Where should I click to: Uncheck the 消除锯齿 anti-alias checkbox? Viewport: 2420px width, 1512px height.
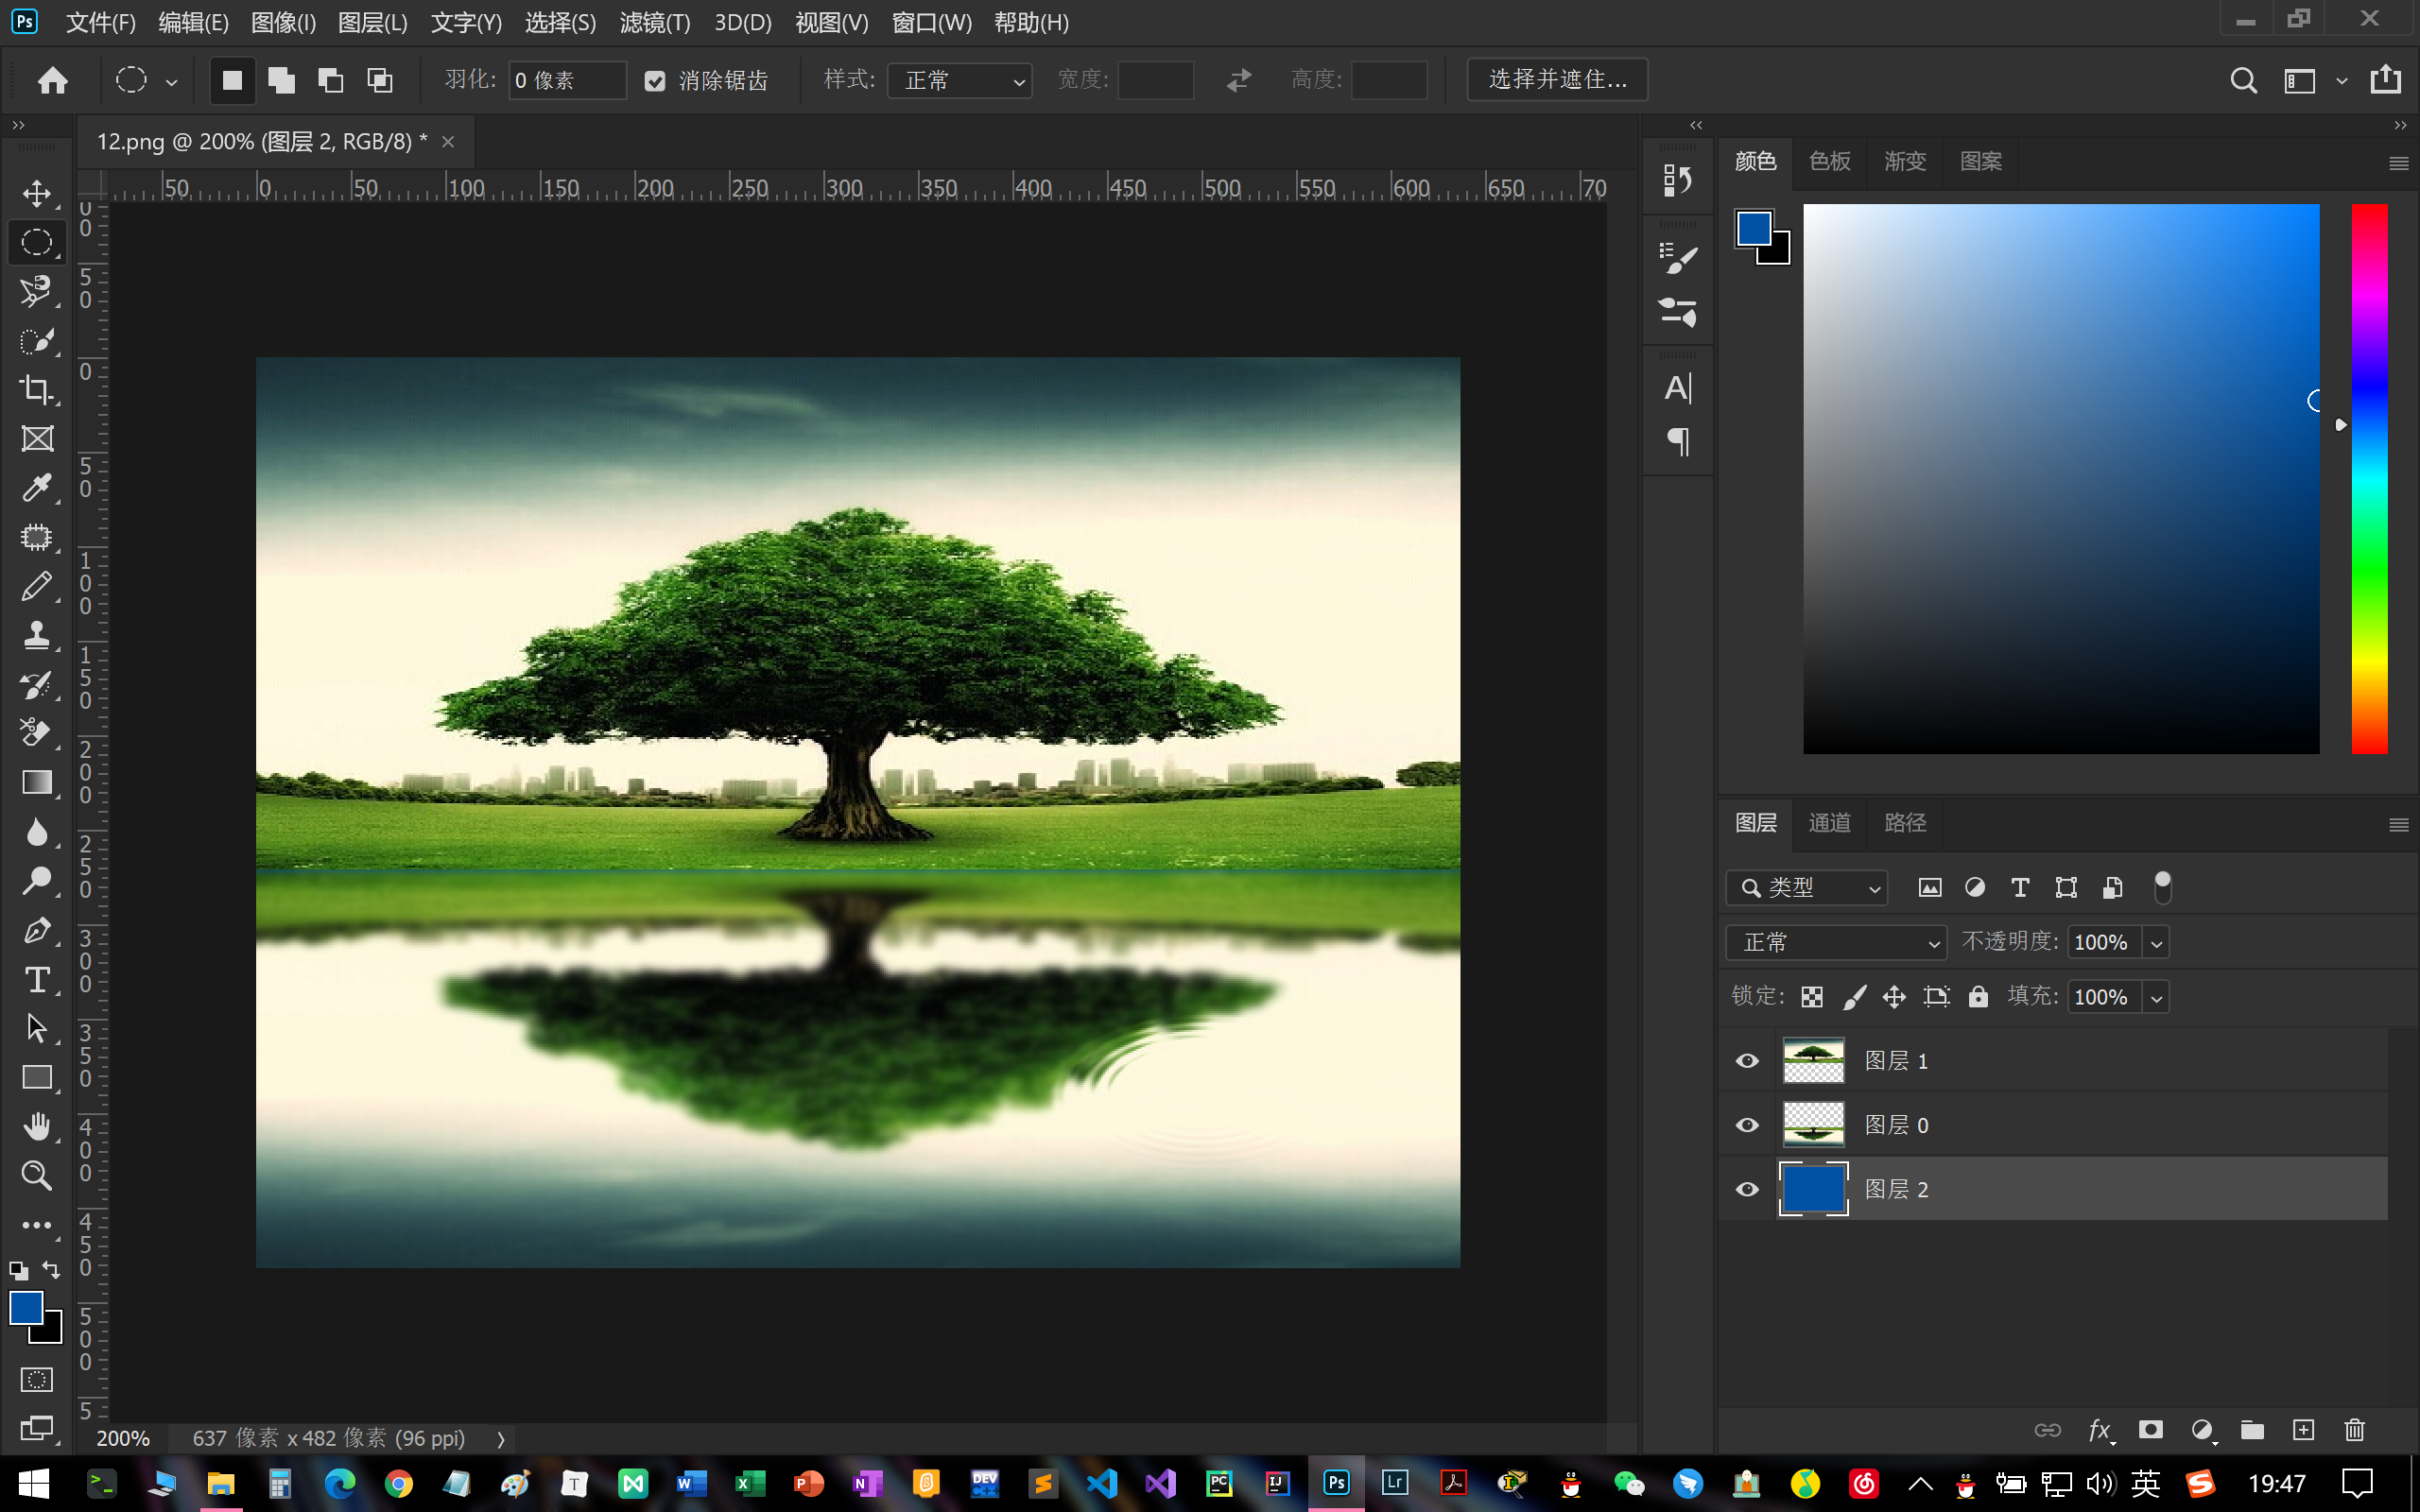tap(655, 81)
